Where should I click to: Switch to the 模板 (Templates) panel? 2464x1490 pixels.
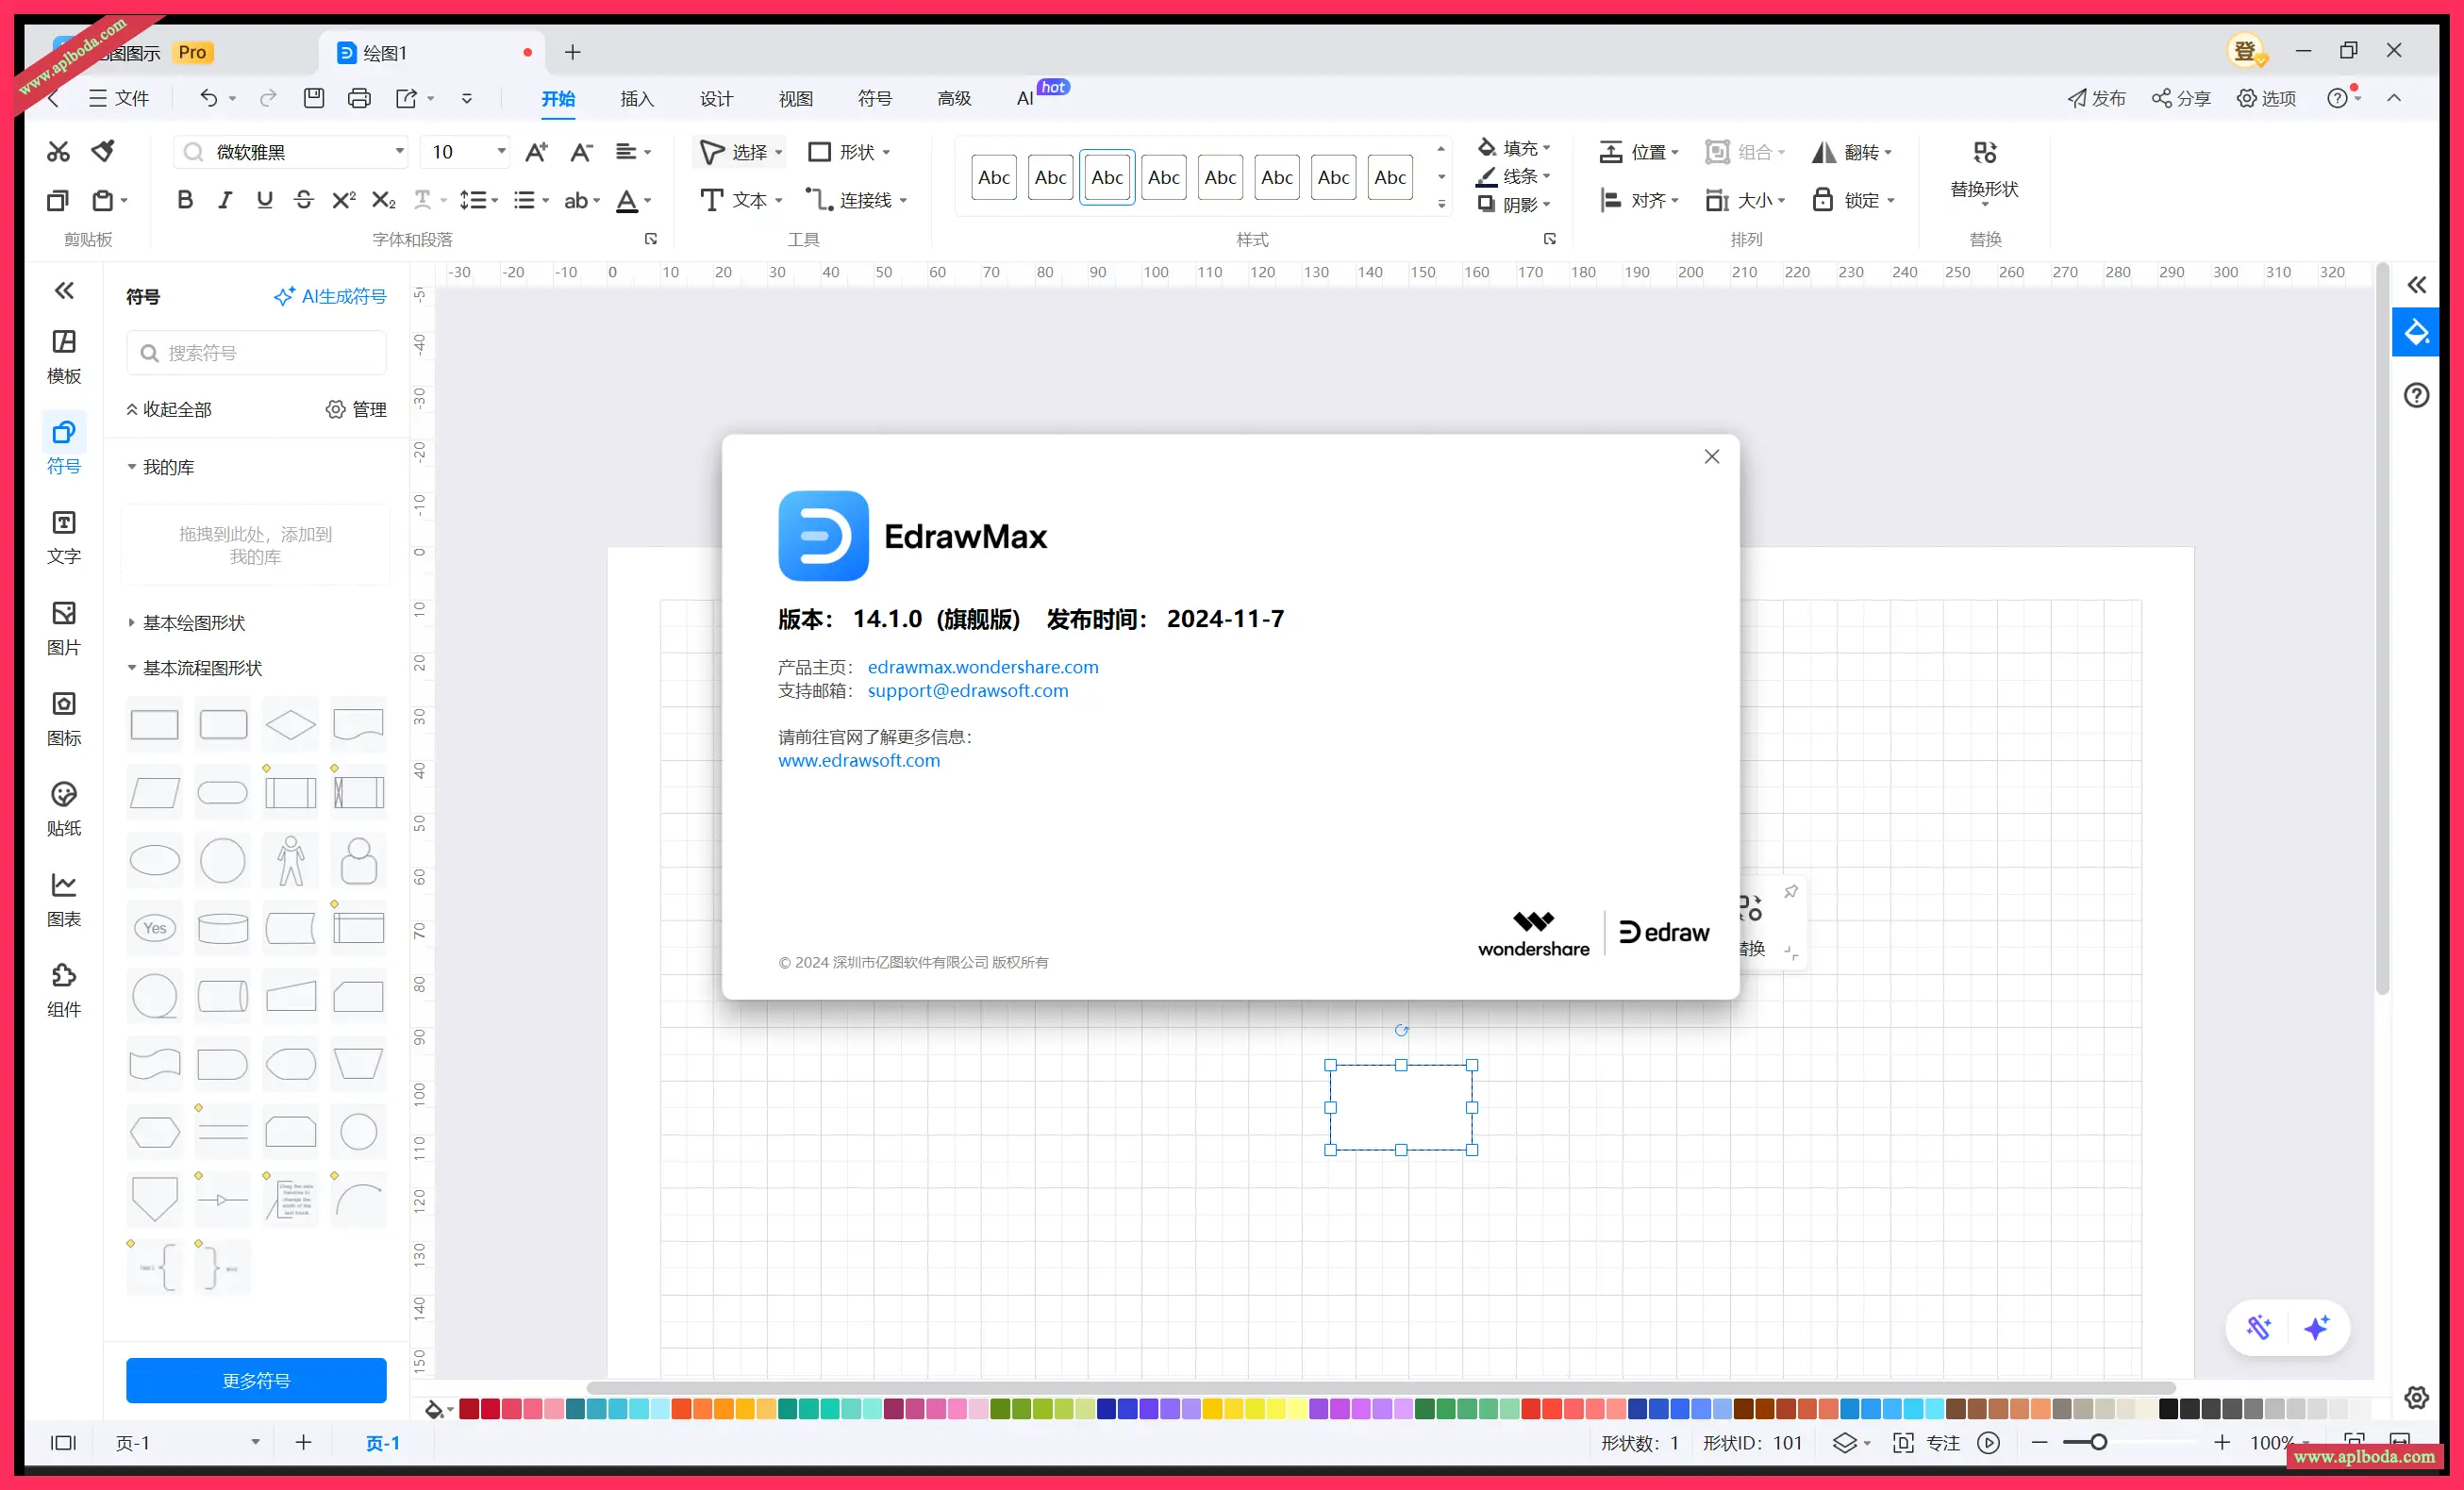(63, 355)
